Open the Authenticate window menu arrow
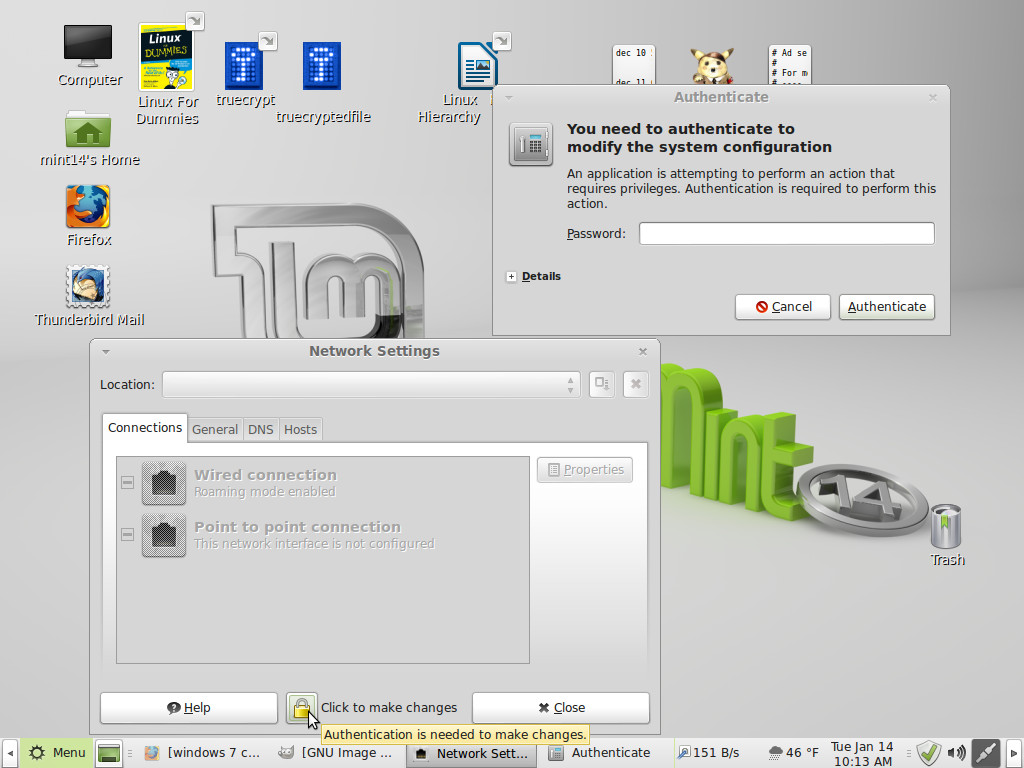Viewport: 1024px width, 768px height. (x=508, y=98)
